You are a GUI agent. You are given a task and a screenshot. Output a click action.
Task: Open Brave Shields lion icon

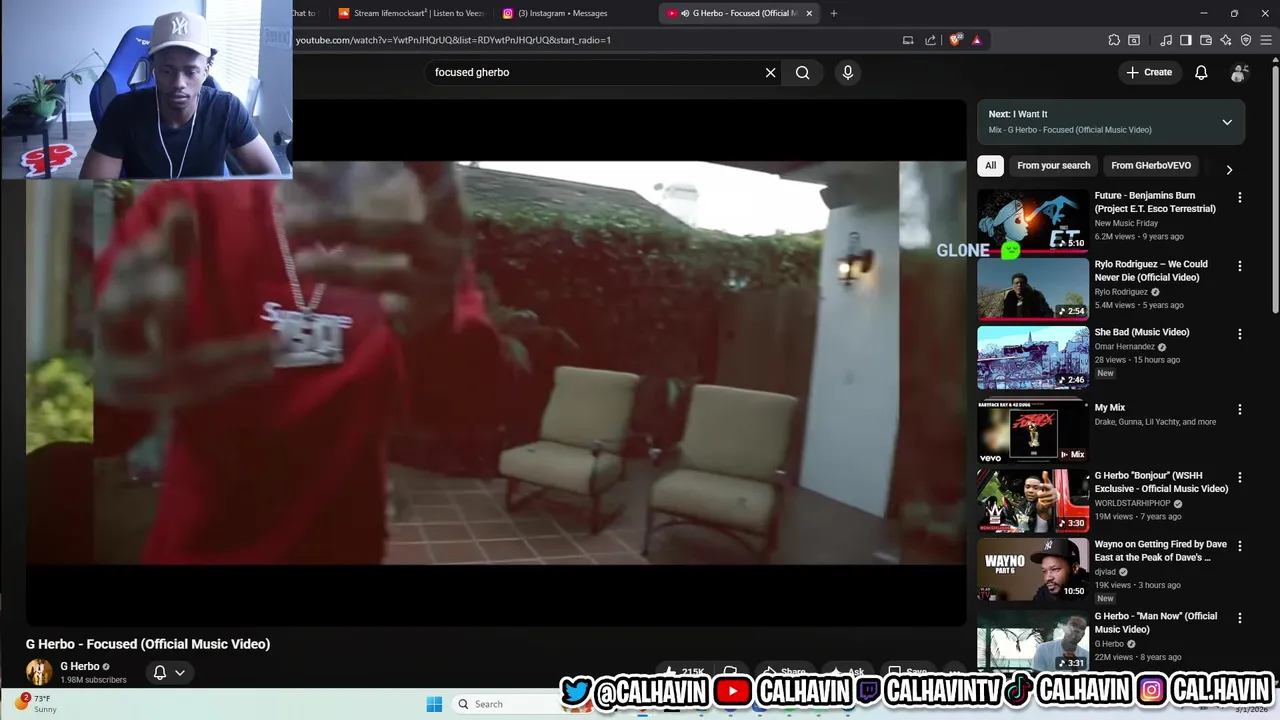click(956, 40)
